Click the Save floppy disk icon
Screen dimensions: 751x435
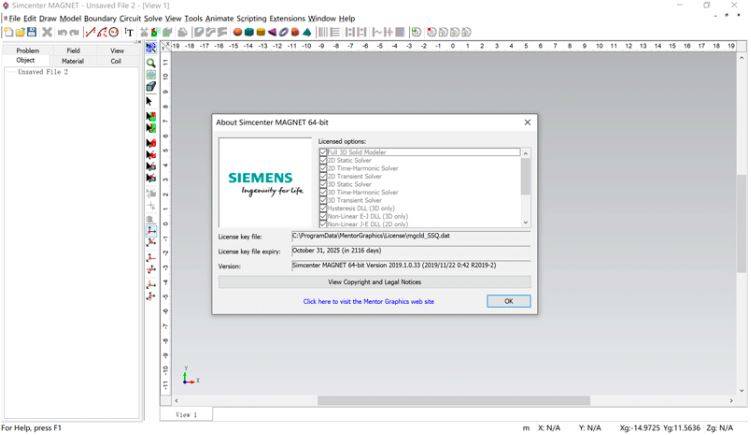[x=32, y=32]
